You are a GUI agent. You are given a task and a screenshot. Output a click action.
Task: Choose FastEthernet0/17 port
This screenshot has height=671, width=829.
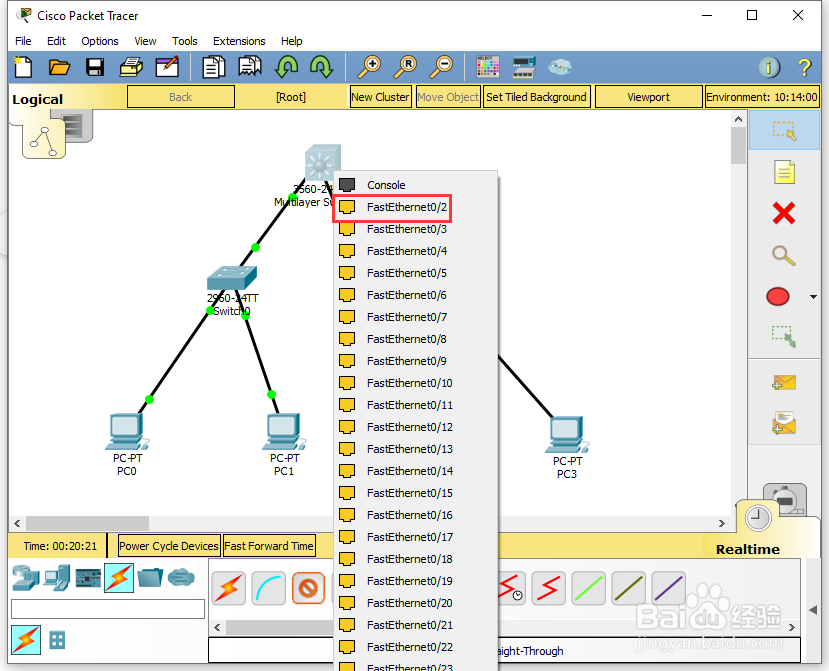[416, 537]
